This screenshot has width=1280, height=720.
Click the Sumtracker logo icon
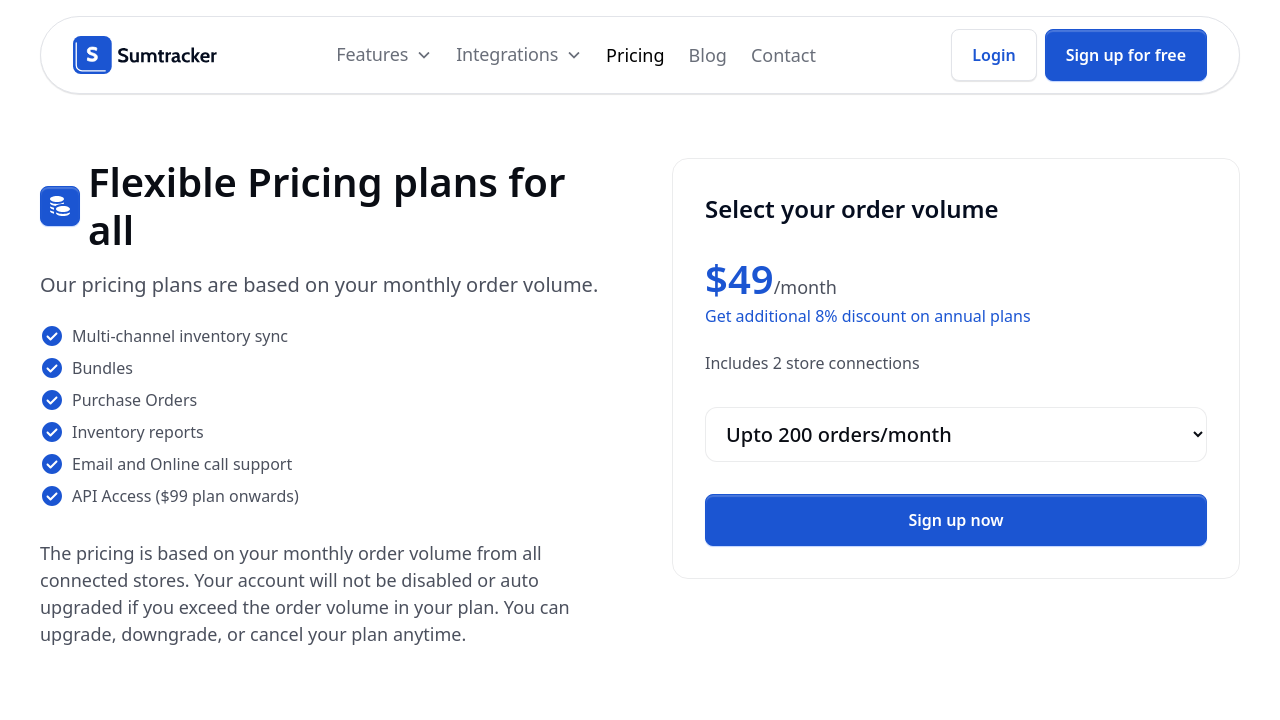click(x=92, y=55)
